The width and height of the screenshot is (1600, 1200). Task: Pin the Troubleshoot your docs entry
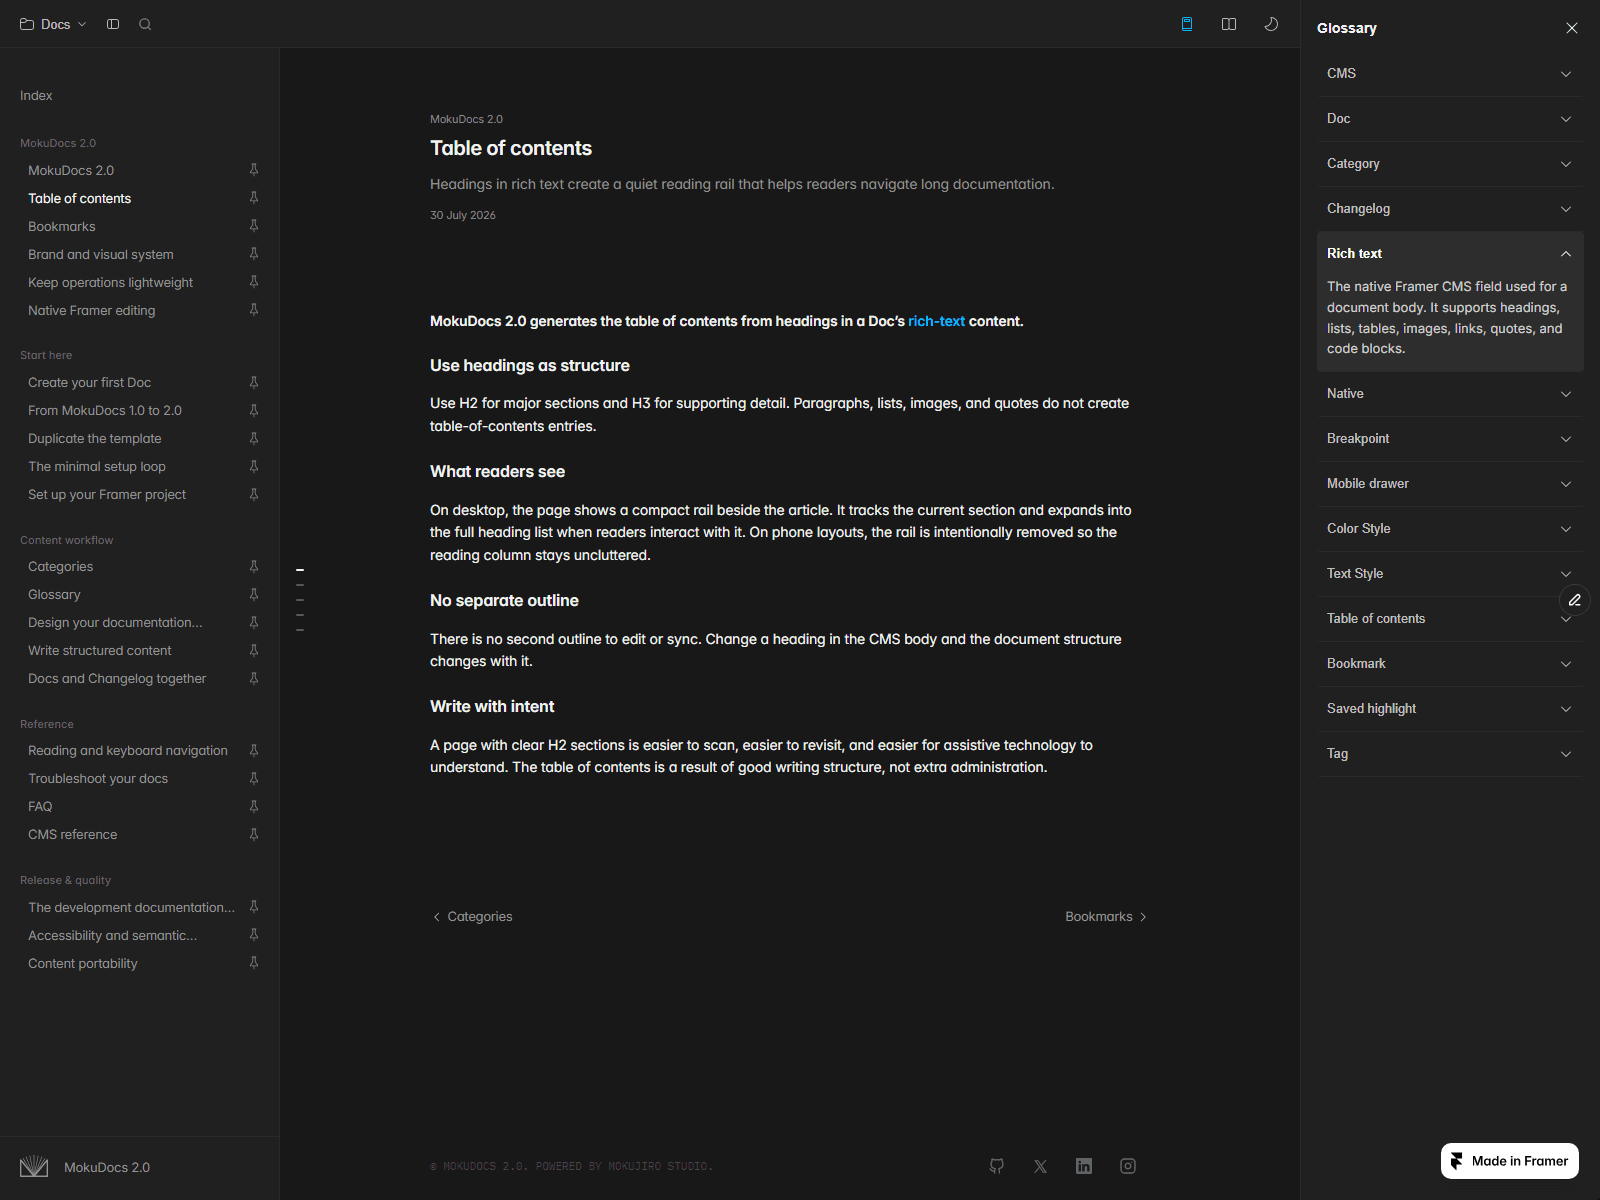tap(254, 778)
